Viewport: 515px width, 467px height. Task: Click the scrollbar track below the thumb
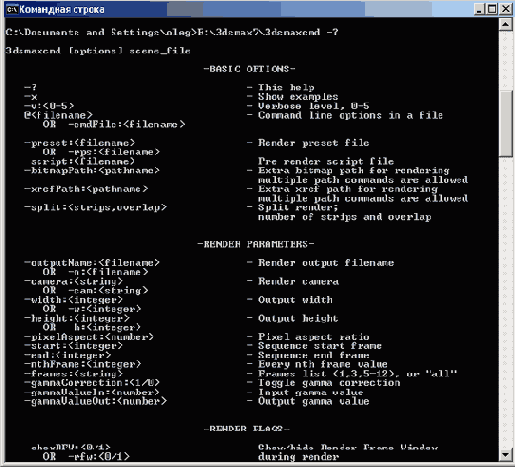coord(506,300)
